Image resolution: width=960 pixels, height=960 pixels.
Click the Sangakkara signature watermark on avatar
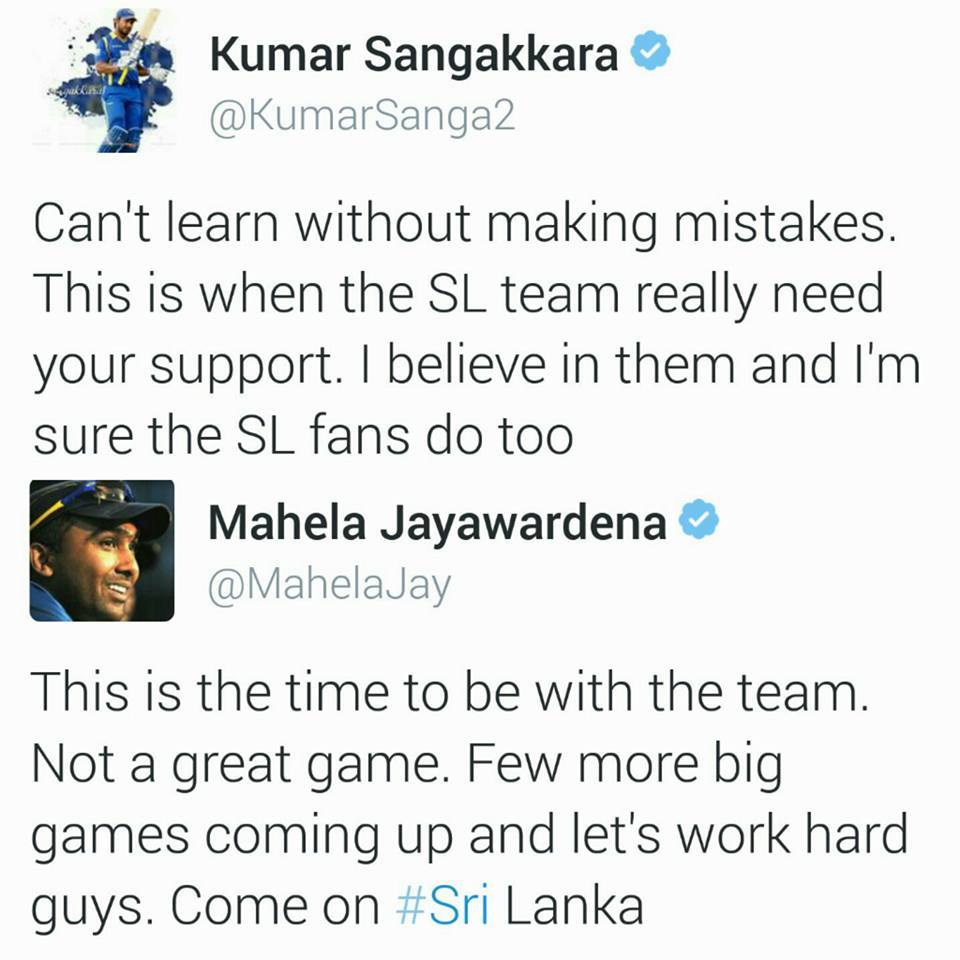click(x=77, y=91)
